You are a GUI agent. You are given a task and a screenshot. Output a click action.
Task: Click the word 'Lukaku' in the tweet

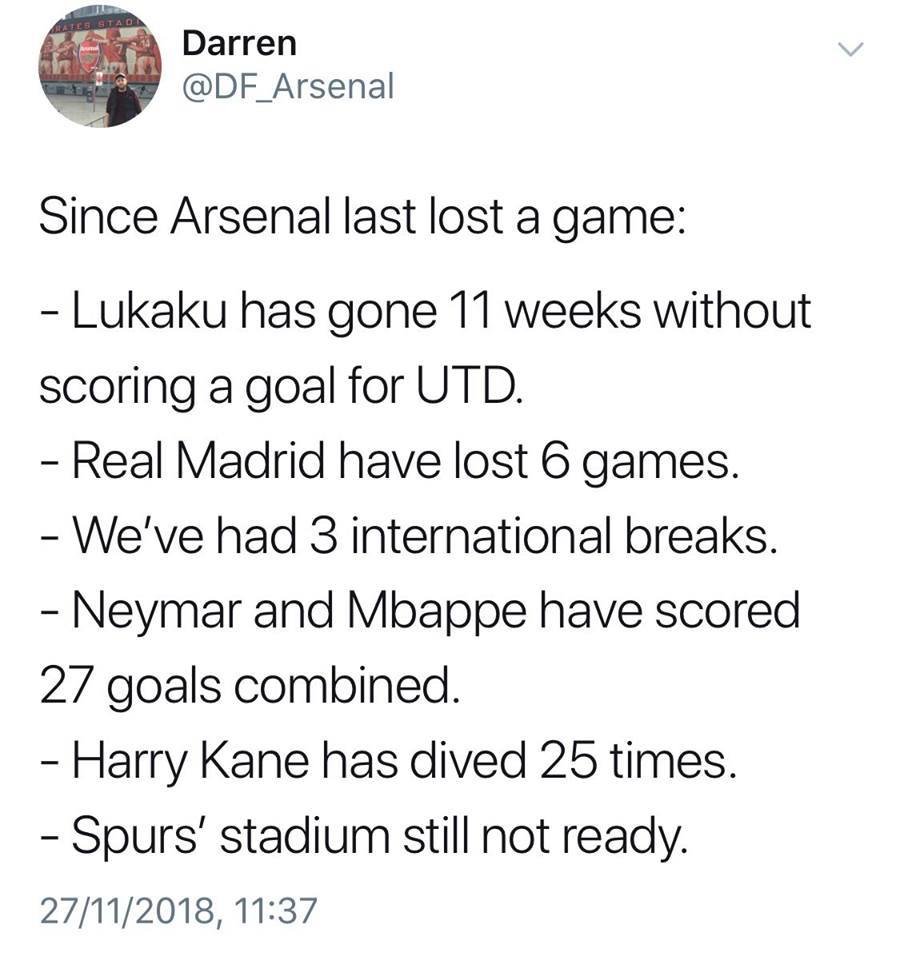149,311
